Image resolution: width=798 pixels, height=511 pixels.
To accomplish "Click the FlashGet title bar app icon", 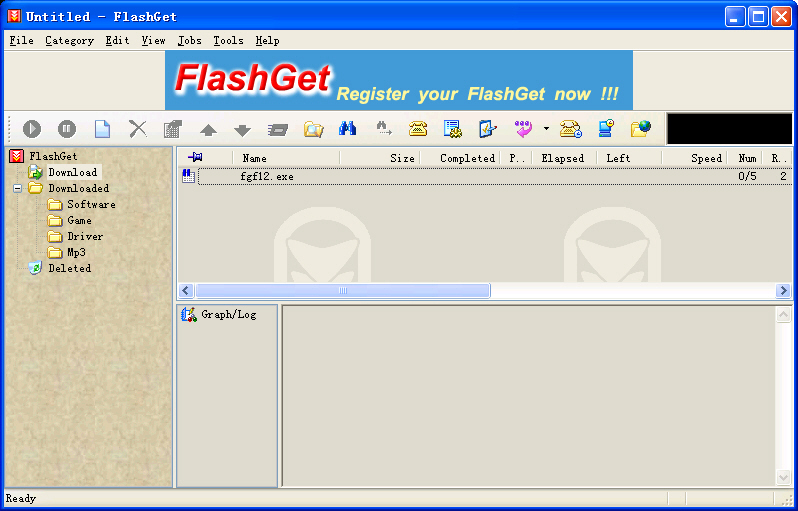I will point(14,16).
